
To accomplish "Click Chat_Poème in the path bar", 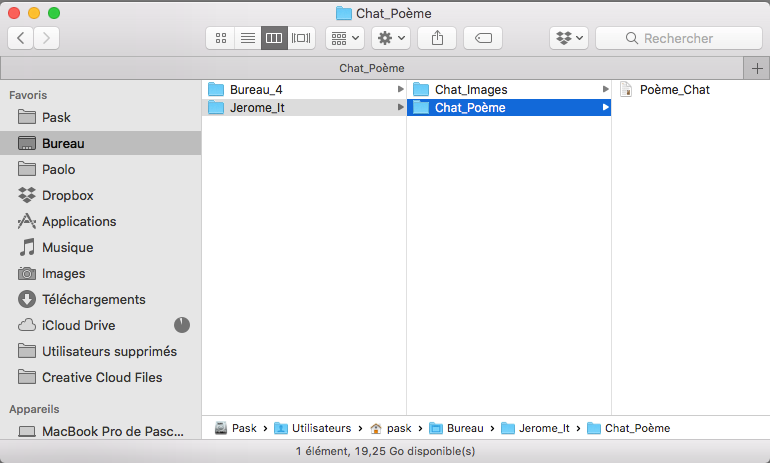I will pos(629,428).
